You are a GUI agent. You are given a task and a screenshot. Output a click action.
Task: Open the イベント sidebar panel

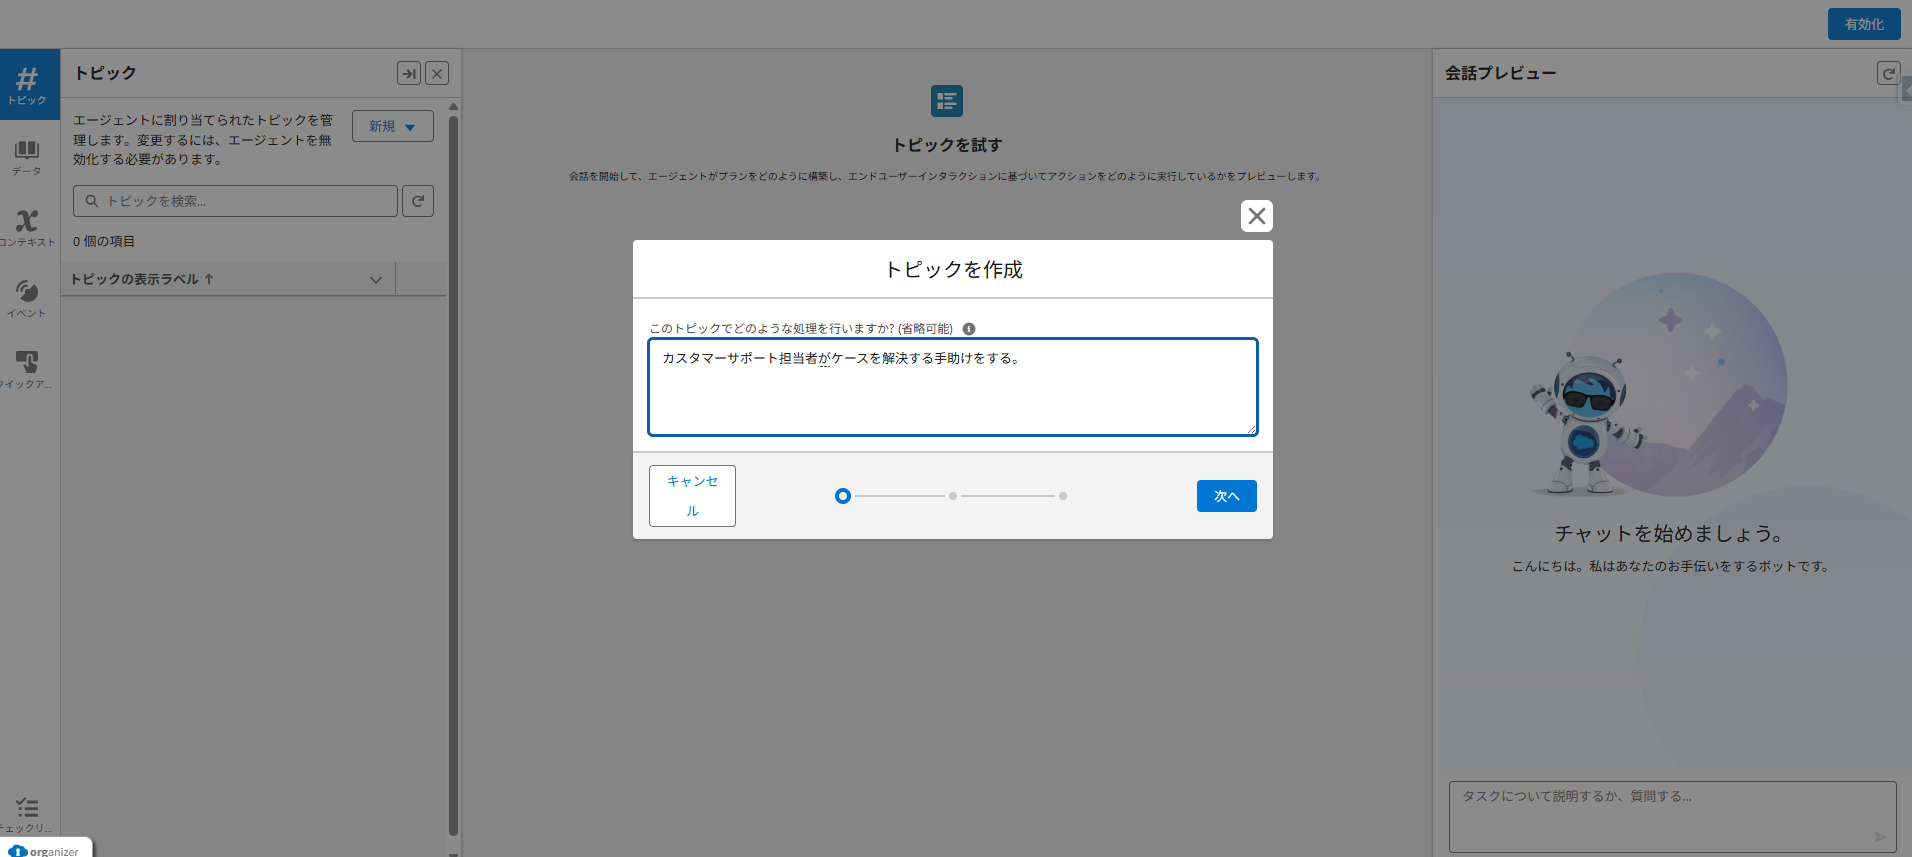[27, 298]
